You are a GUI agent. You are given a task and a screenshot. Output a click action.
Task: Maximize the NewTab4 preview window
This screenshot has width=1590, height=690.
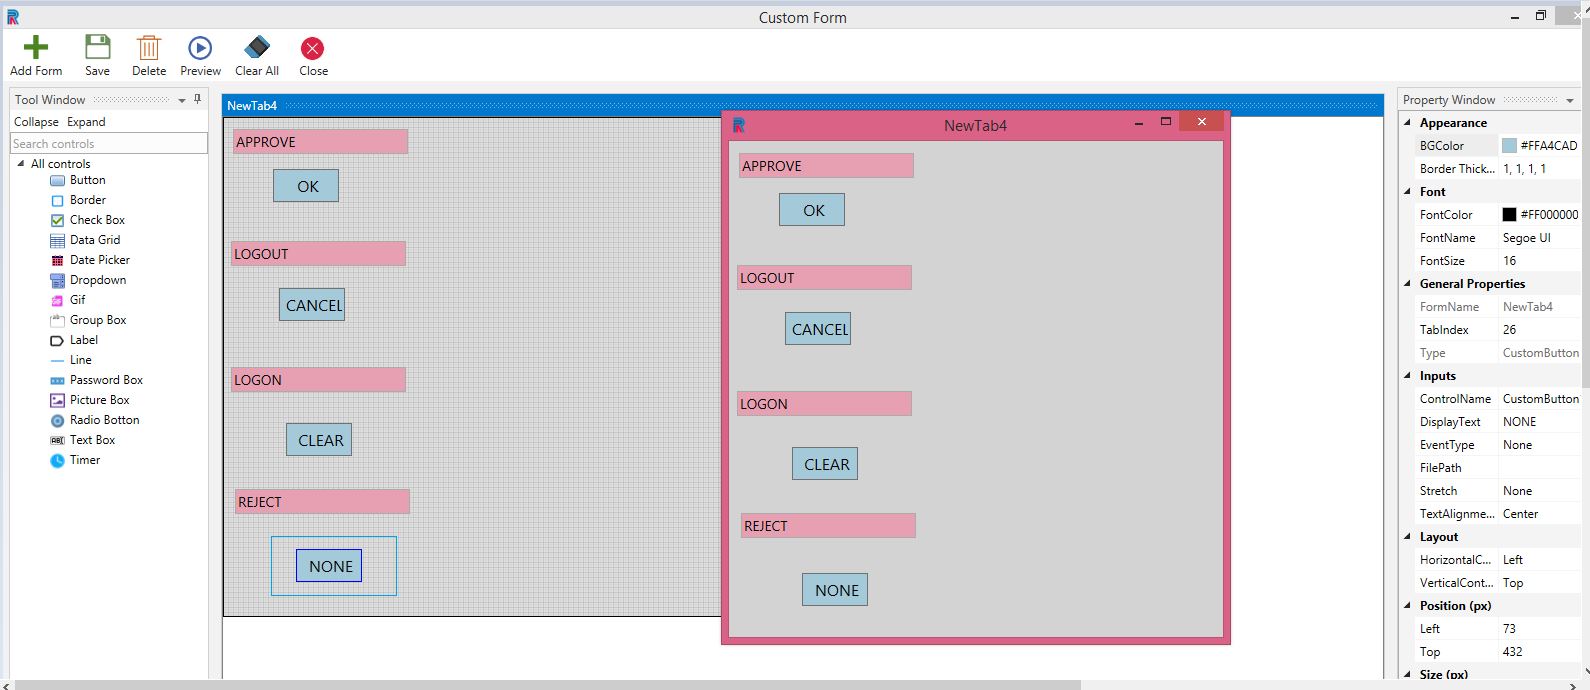[1165, 122]
